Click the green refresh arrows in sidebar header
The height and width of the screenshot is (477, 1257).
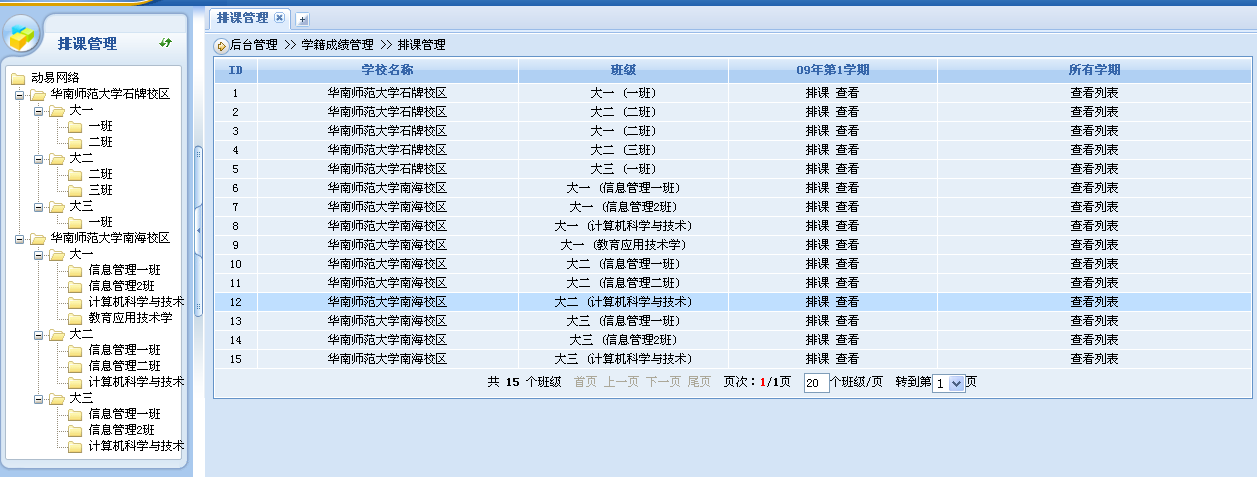[166, 43]
